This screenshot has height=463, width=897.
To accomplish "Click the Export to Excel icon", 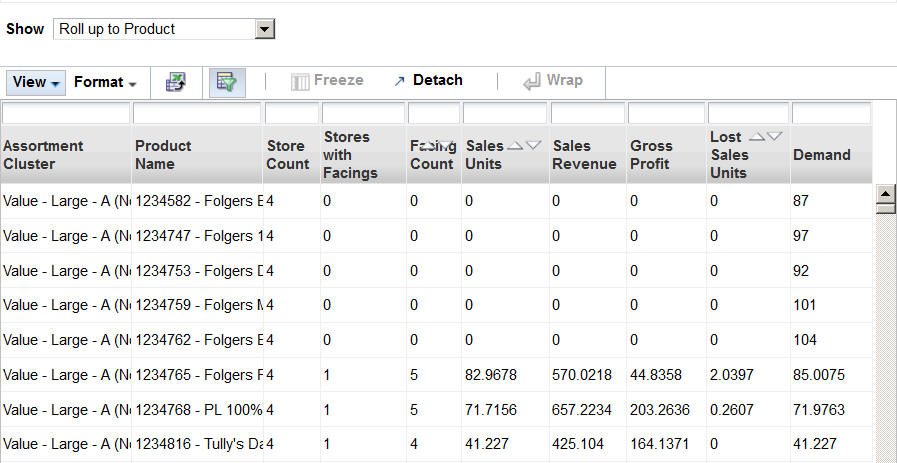I will (176, 82).
